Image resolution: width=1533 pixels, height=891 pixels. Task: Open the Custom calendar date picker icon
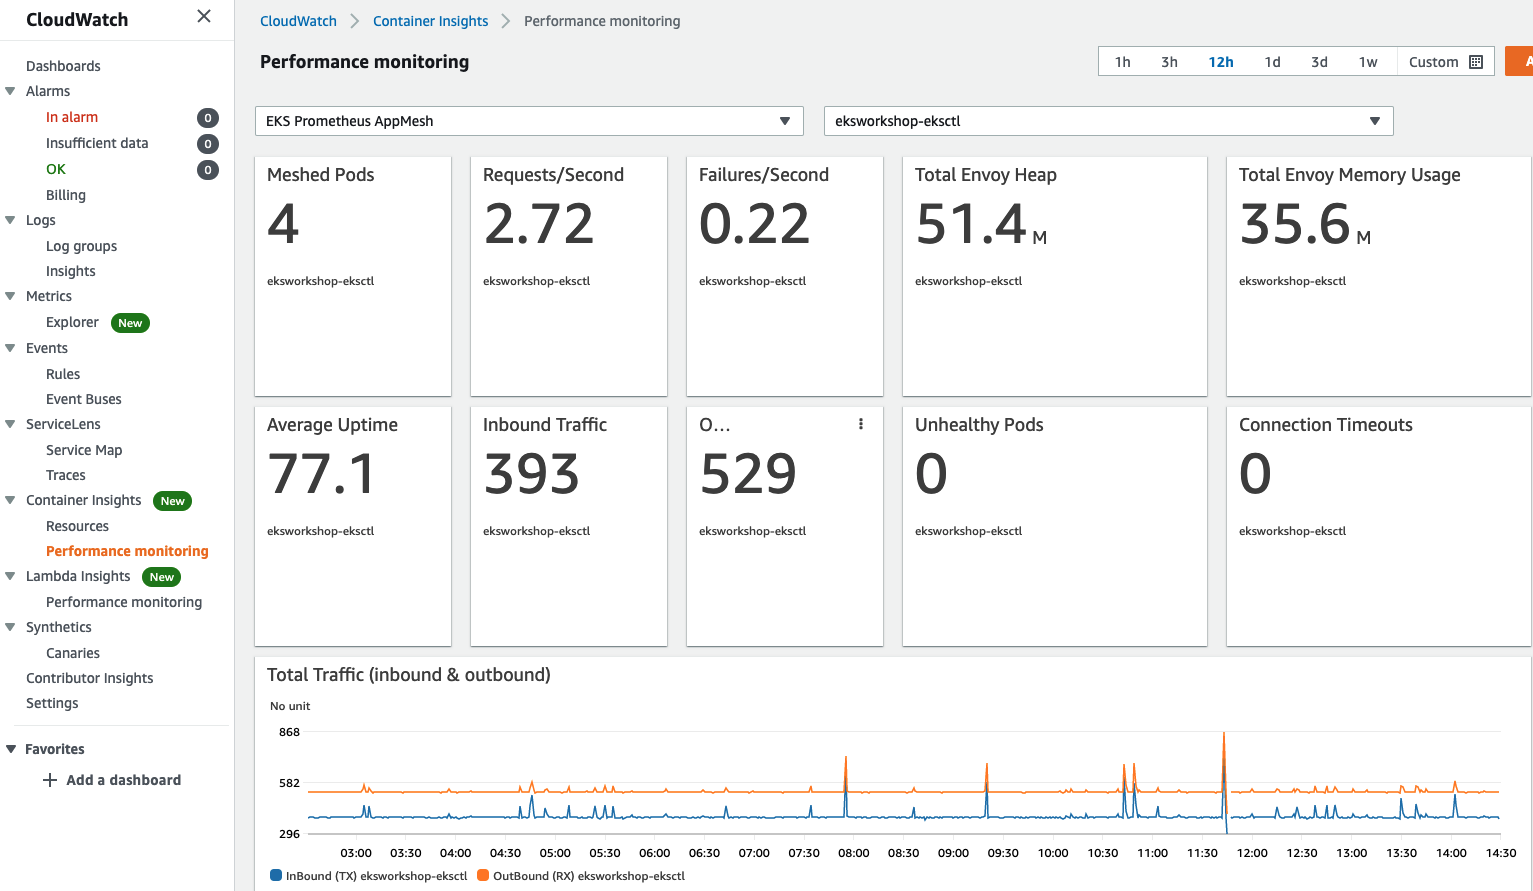[1476, 62]
